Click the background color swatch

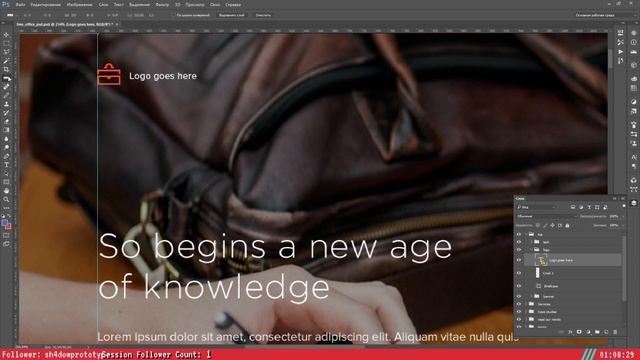[x=9, y=226]
